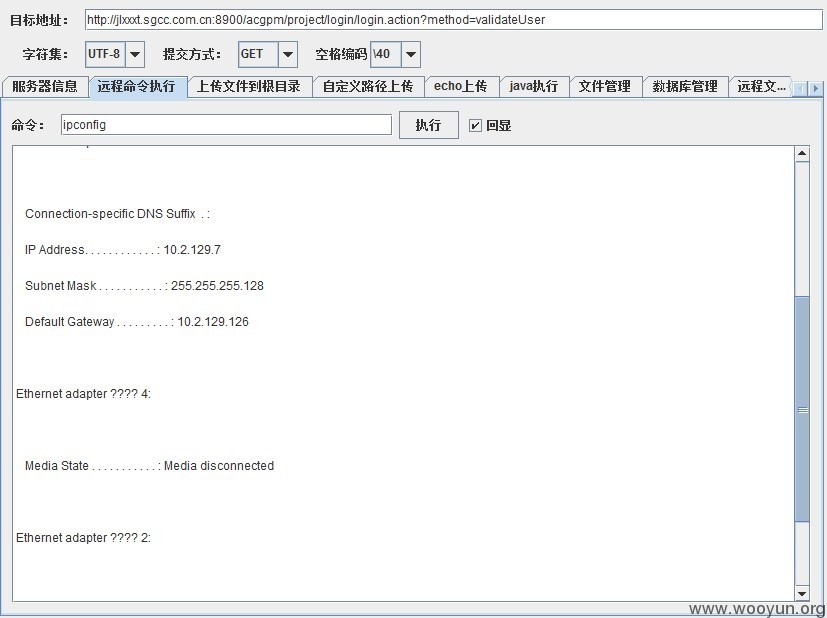
Task: Click the Ethernet adapter ???? 4 line
Action: coord(83,394)
